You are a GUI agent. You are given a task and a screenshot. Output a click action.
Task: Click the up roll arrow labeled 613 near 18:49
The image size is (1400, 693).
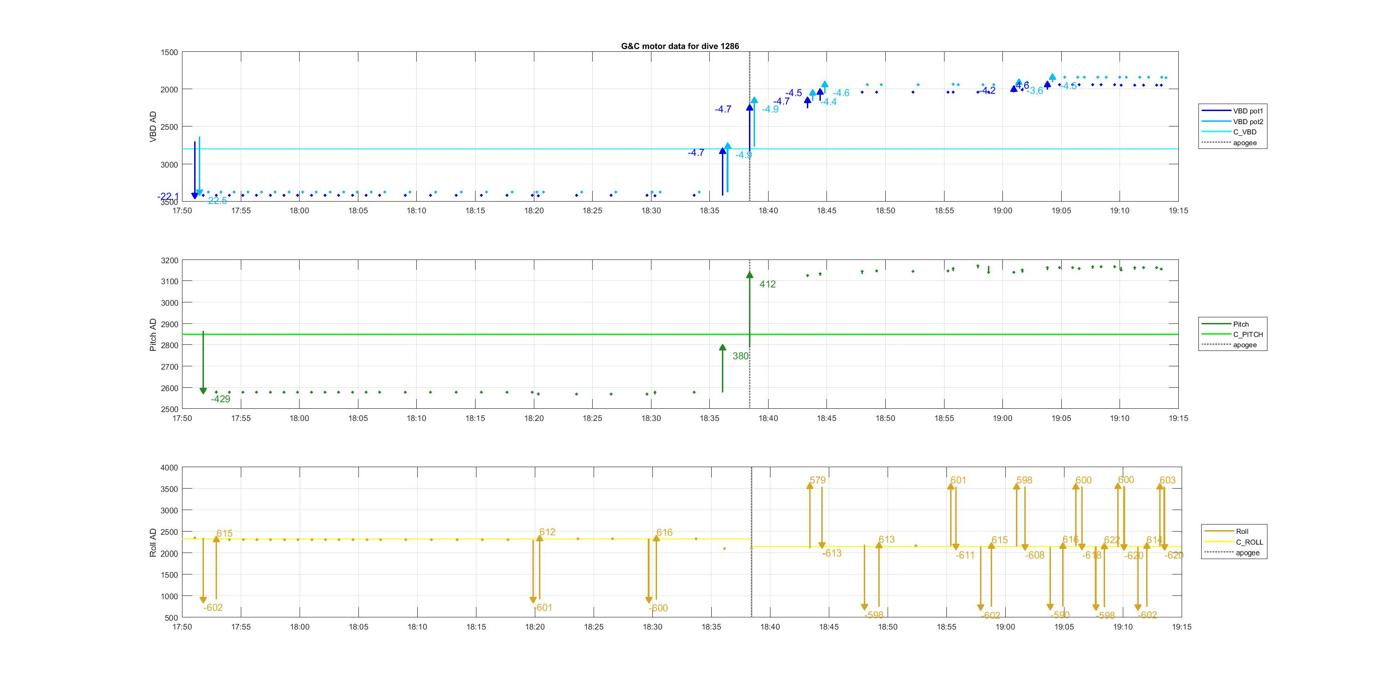[x=879, y=575]
